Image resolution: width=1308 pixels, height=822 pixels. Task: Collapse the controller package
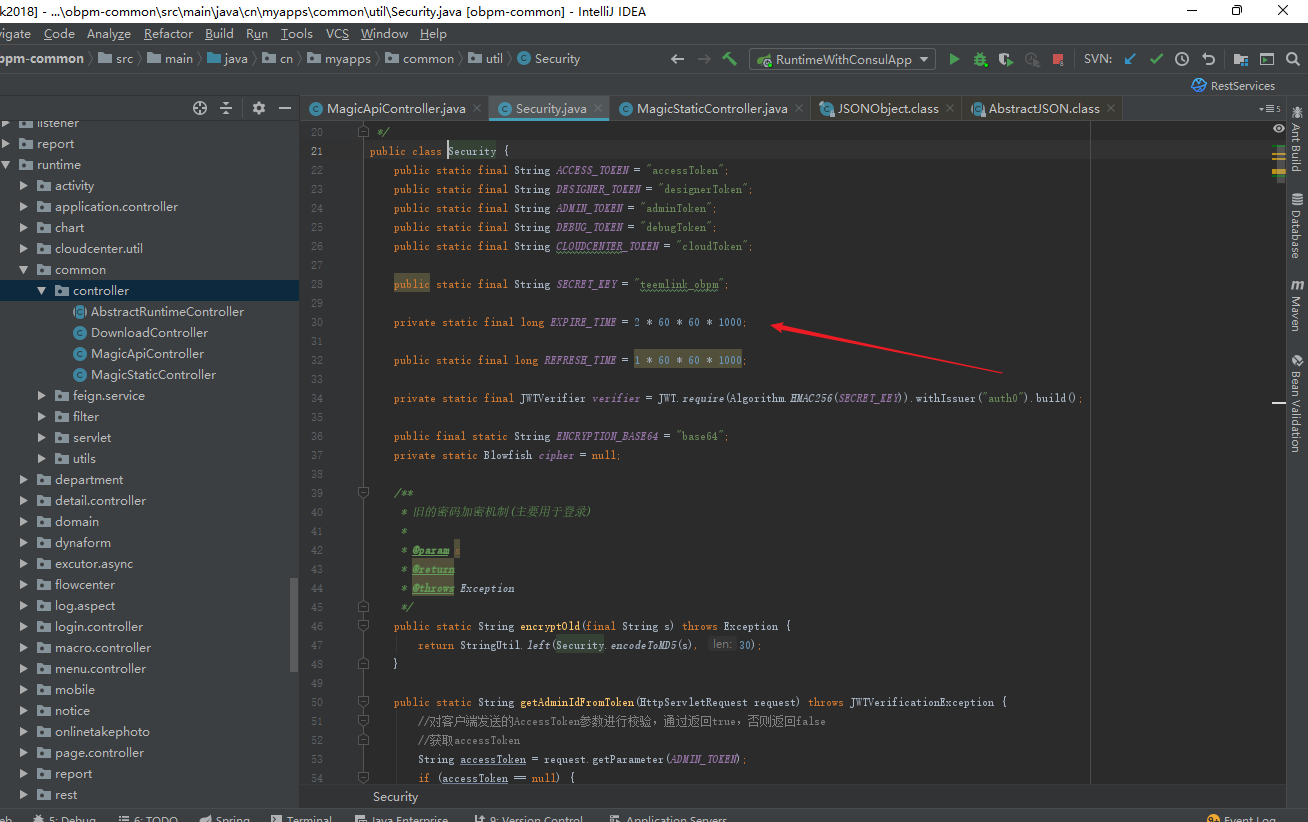pyautogui.click(x=43, y=291)
